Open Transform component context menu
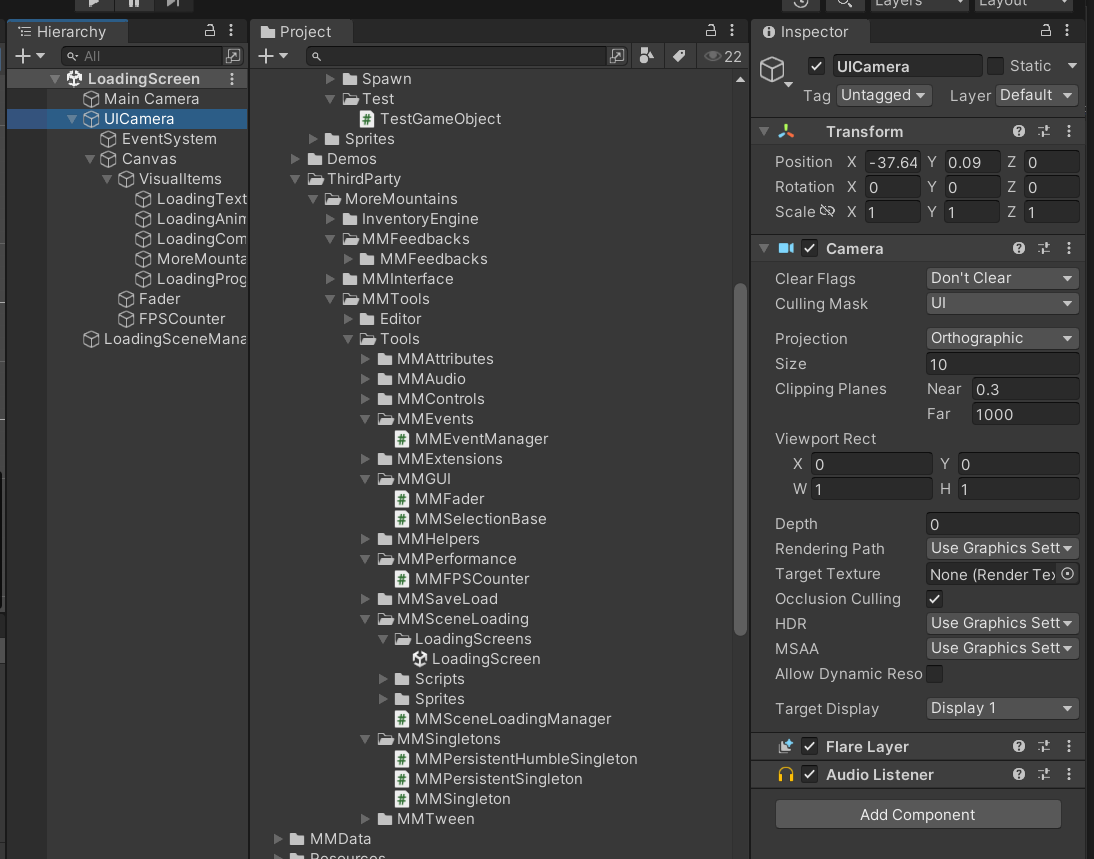The width and height of the screenshot is (1094, 859). [x=1069, y=131]
